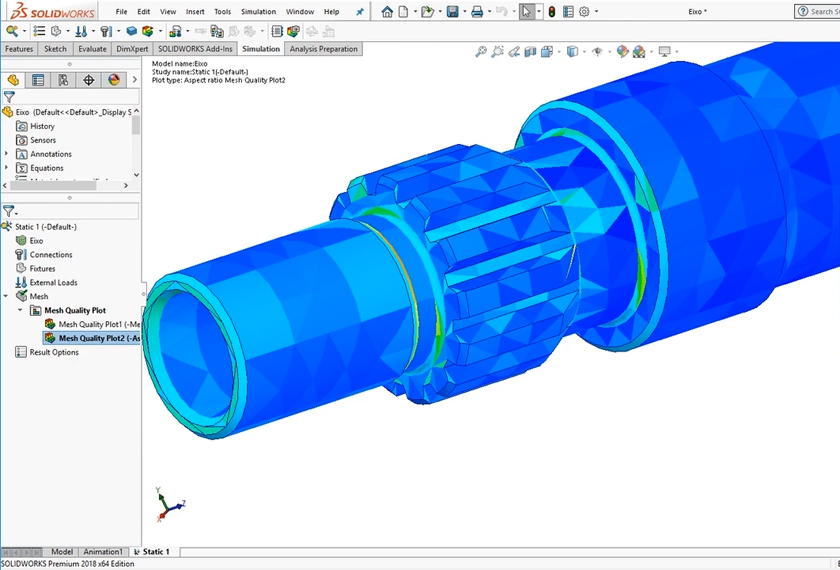Click the Search input field
The width and height of the screenshot is (840, 570).
pyautogui.click(x=820, y=12)
